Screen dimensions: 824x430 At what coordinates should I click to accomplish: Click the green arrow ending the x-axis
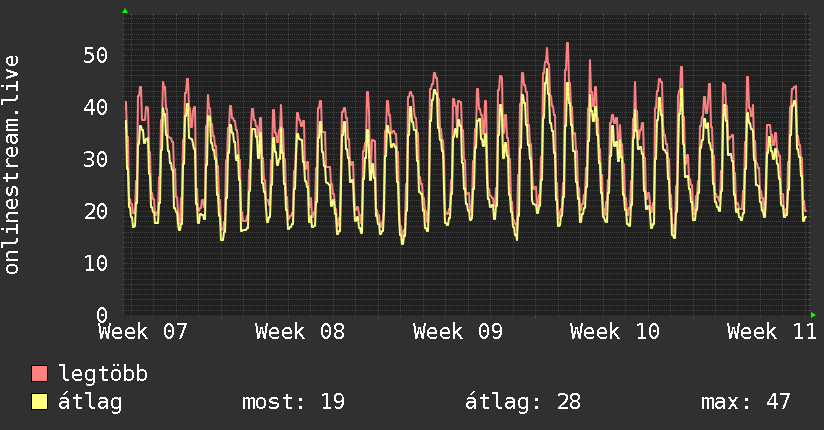813,315
